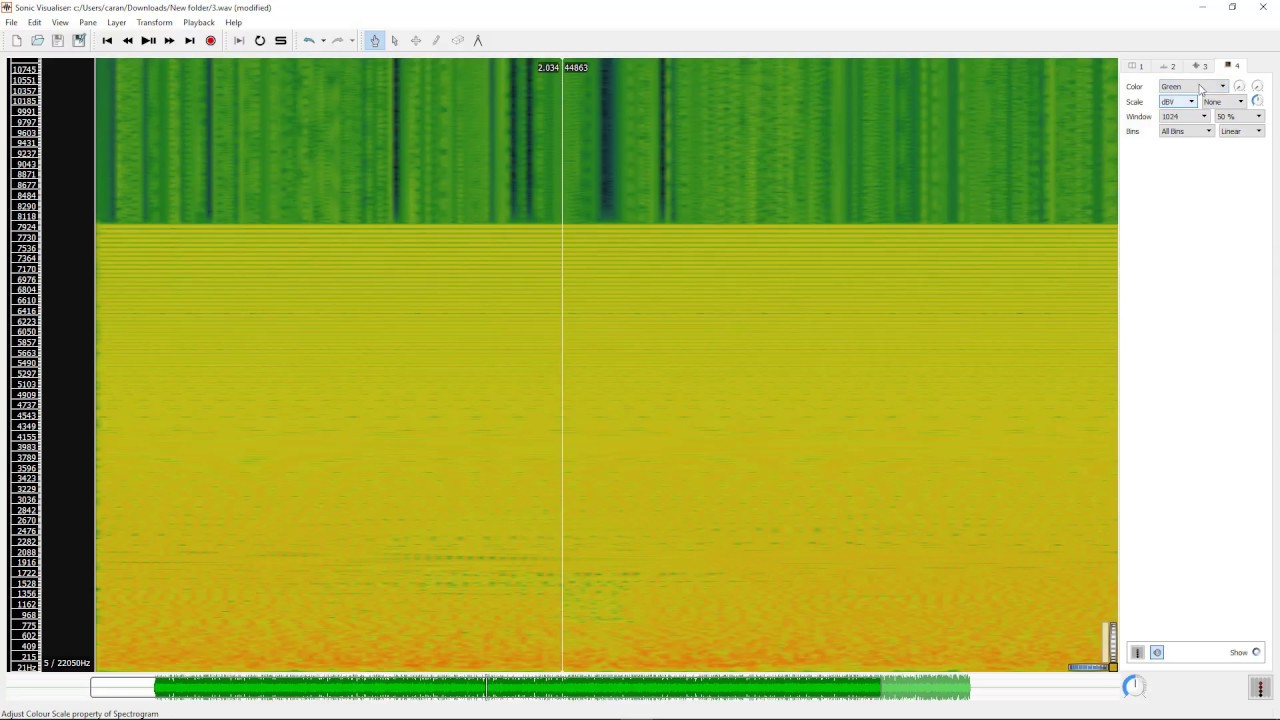
Task: Toggle the Solo Current Pane button
Action: 281,41
